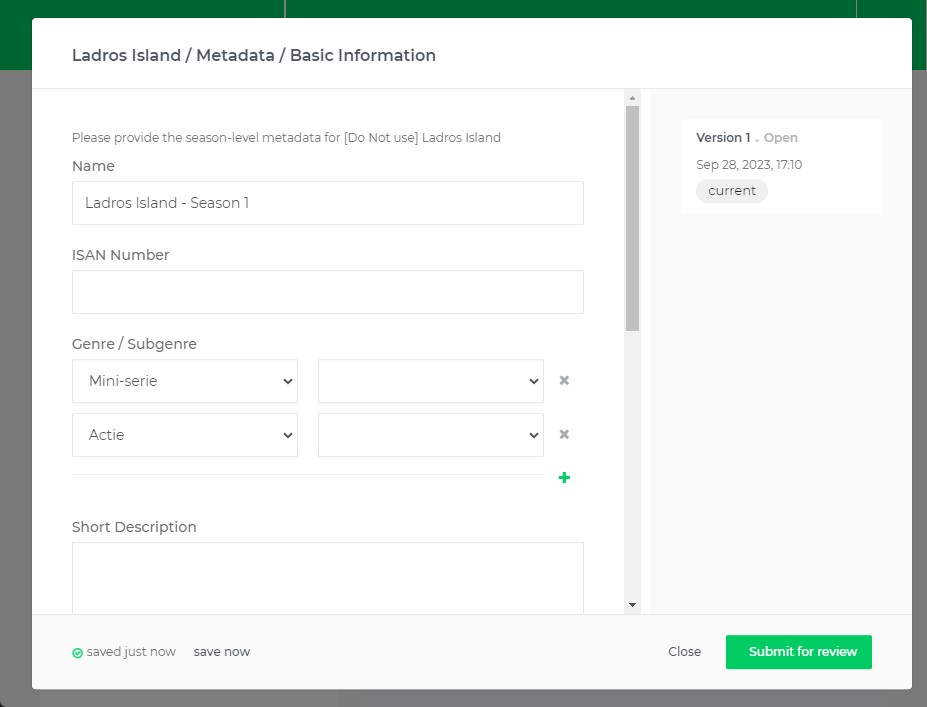Click the save now link
The image size is (927, 707).
point(222,651)
